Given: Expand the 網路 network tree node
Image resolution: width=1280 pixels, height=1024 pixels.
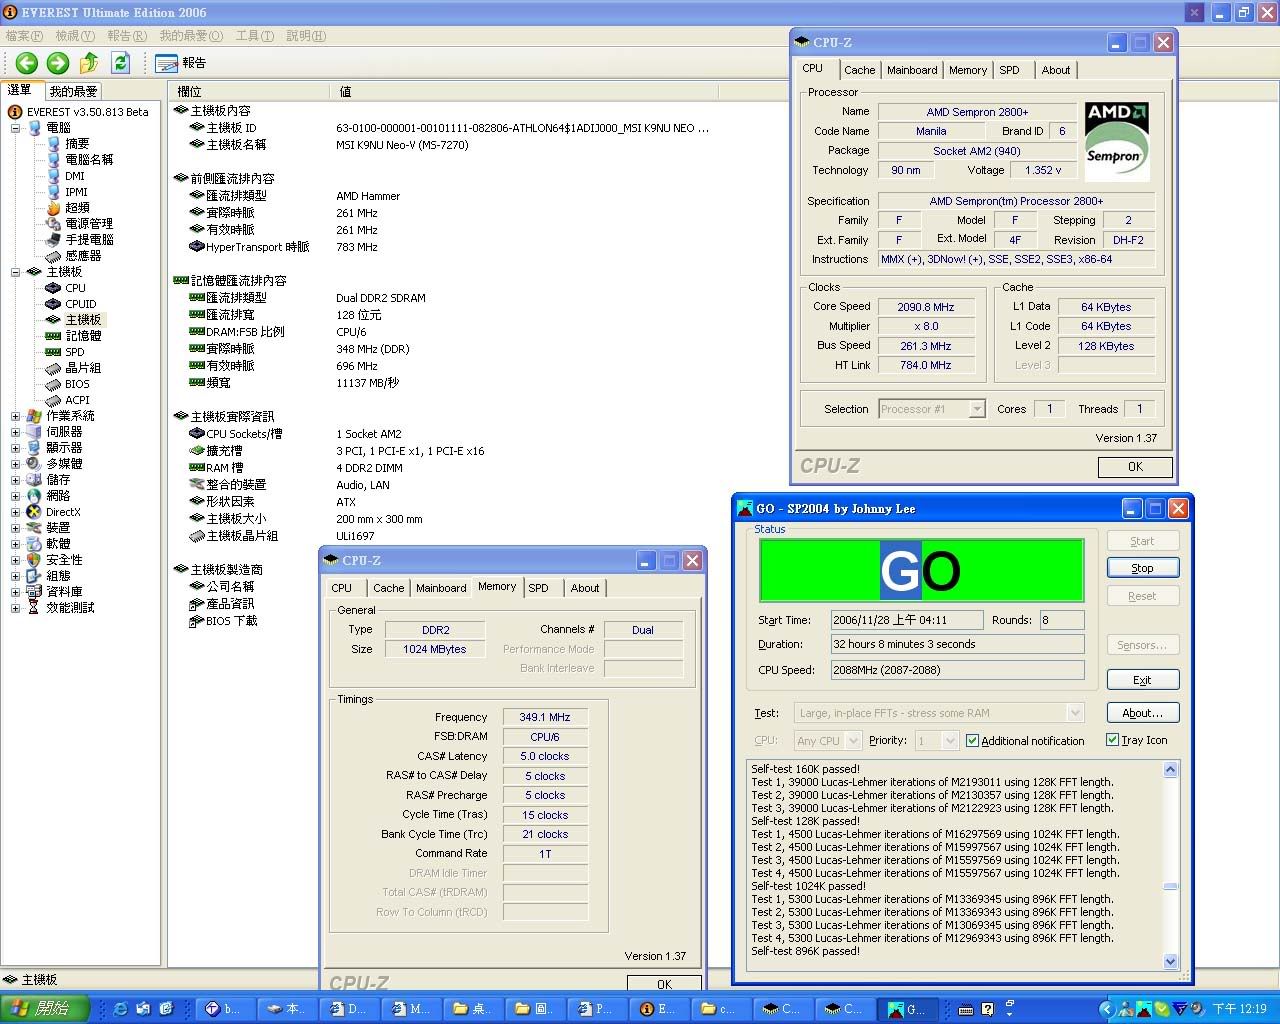Looking at the screenshot, I should coord(15,496).
